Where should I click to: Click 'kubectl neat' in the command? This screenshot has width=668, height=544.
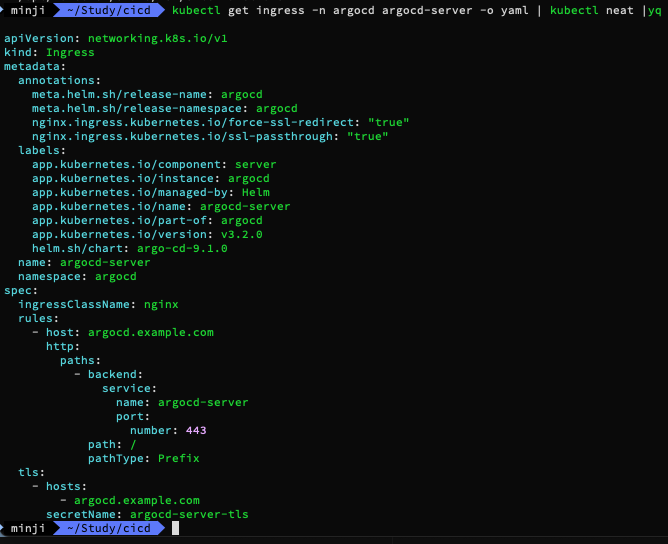tap(591, 10)
